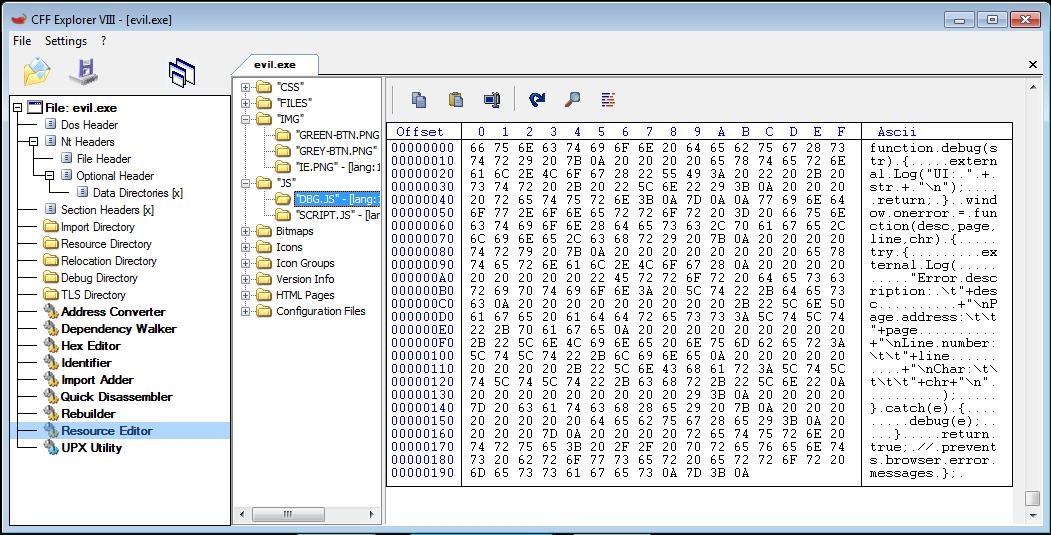The image size is (1051, 535).
Task: Select the "SCRIPT.JS" resource
Action: coord(337,215)
